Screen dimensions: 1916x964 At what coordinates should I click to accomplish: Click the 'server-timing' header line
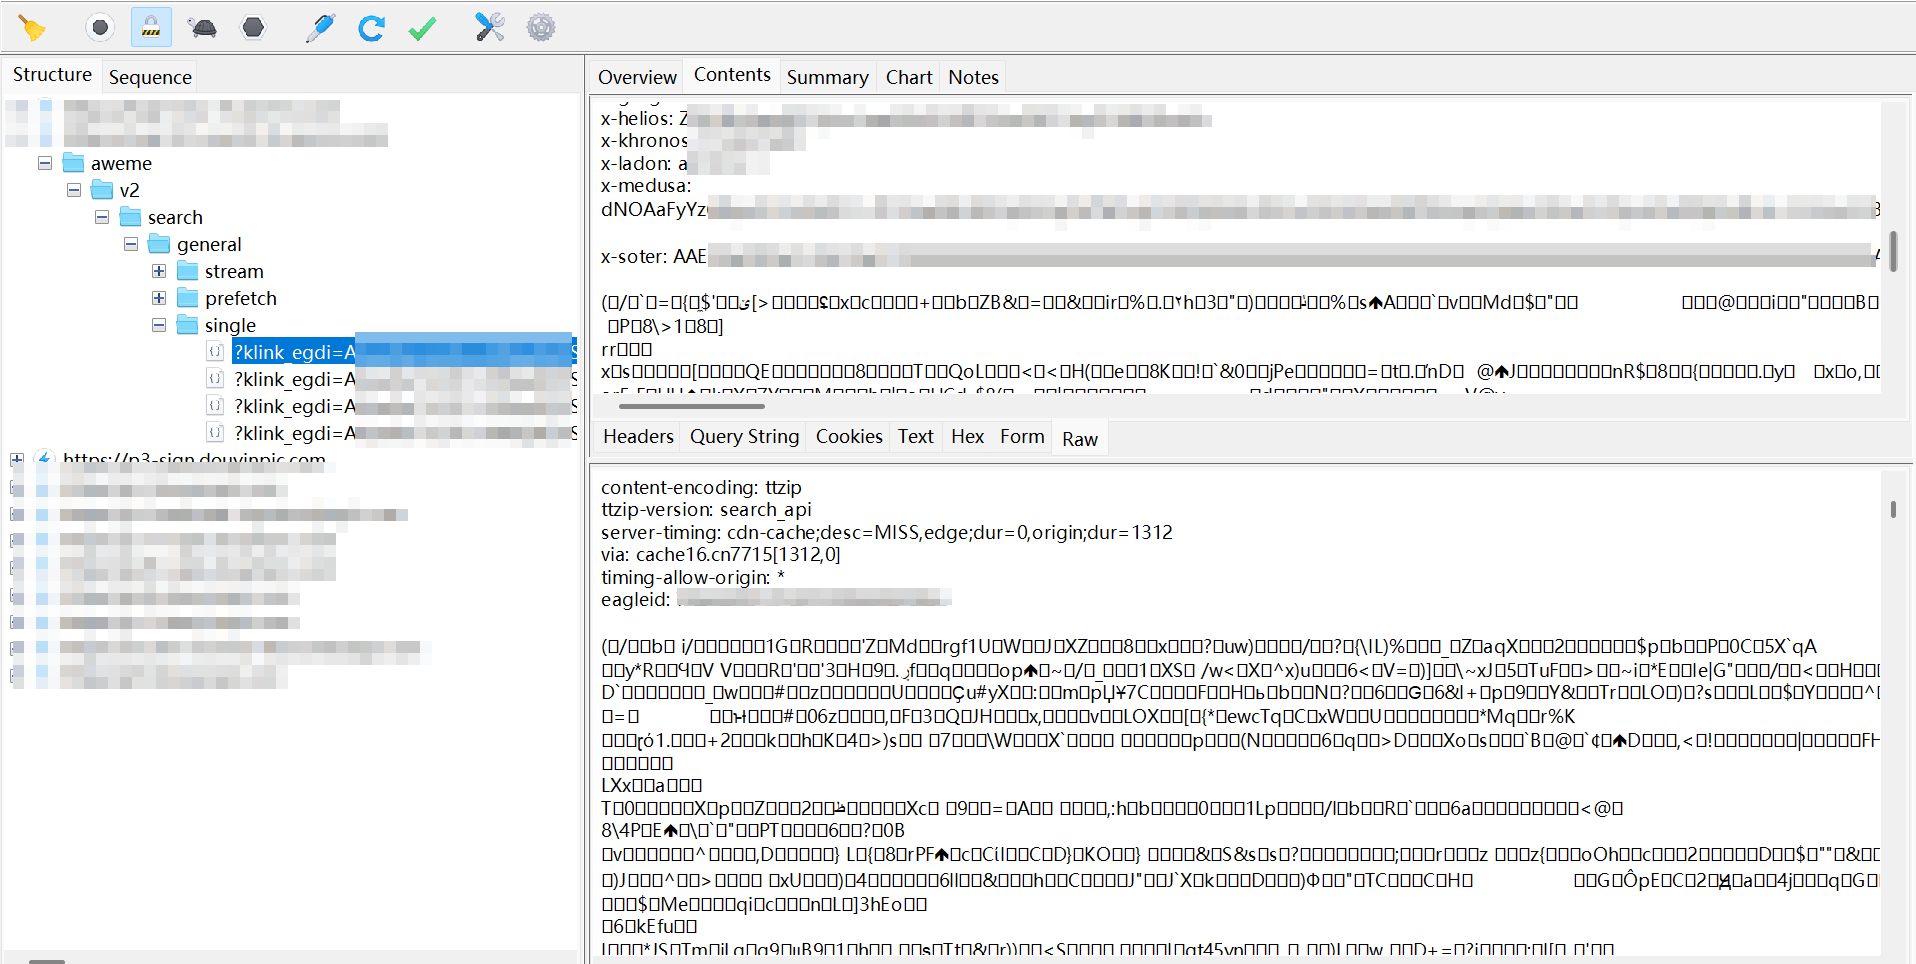pos(887,532)
